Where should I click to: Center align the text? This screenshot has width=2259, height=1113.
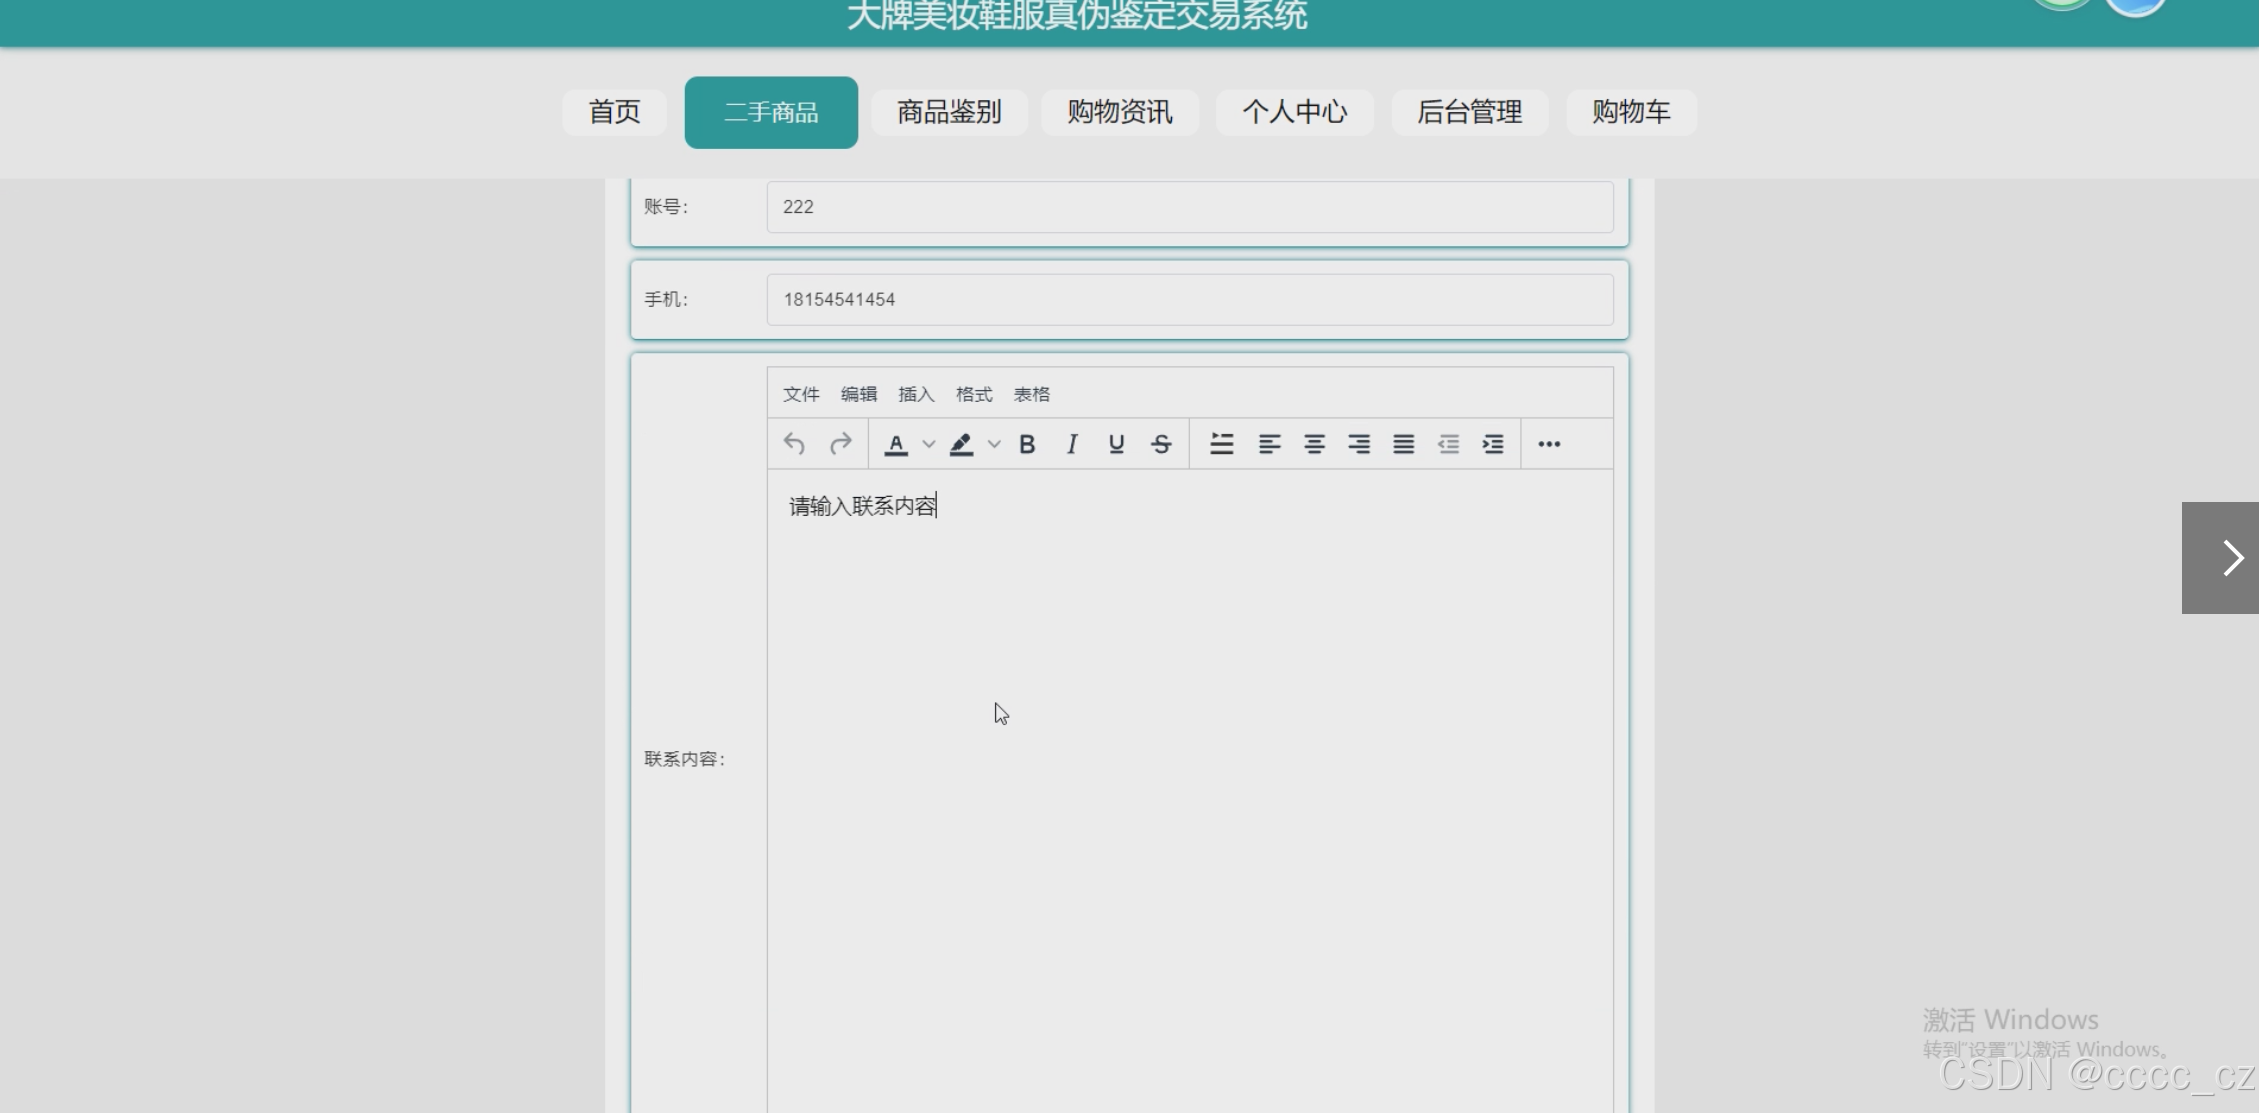1314,444
